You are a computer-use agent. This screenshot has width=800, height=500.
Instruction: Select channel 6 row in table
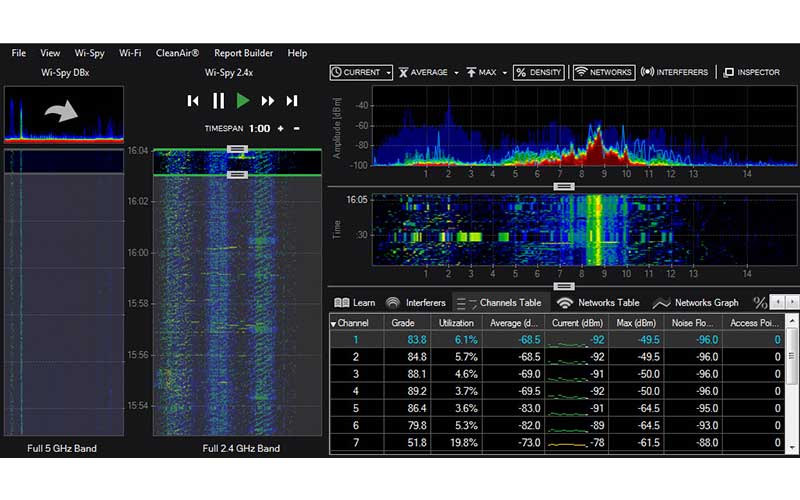tap(557, 425)
